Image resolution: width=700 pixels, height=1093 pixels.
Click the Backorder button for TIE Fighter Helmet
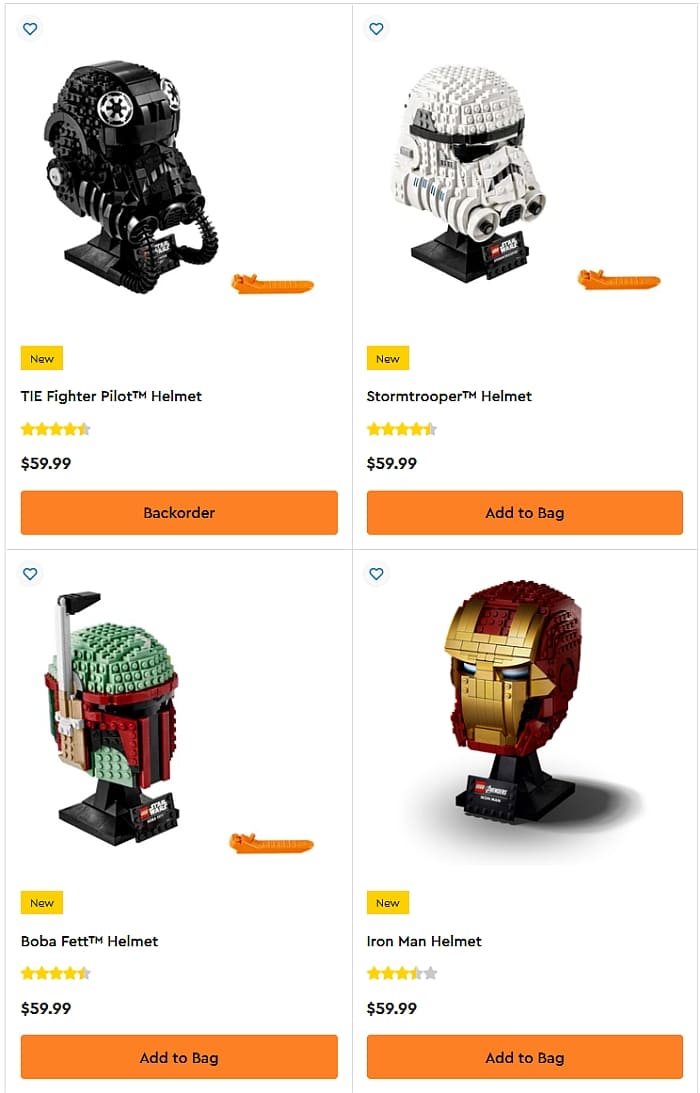click(179, 513)
